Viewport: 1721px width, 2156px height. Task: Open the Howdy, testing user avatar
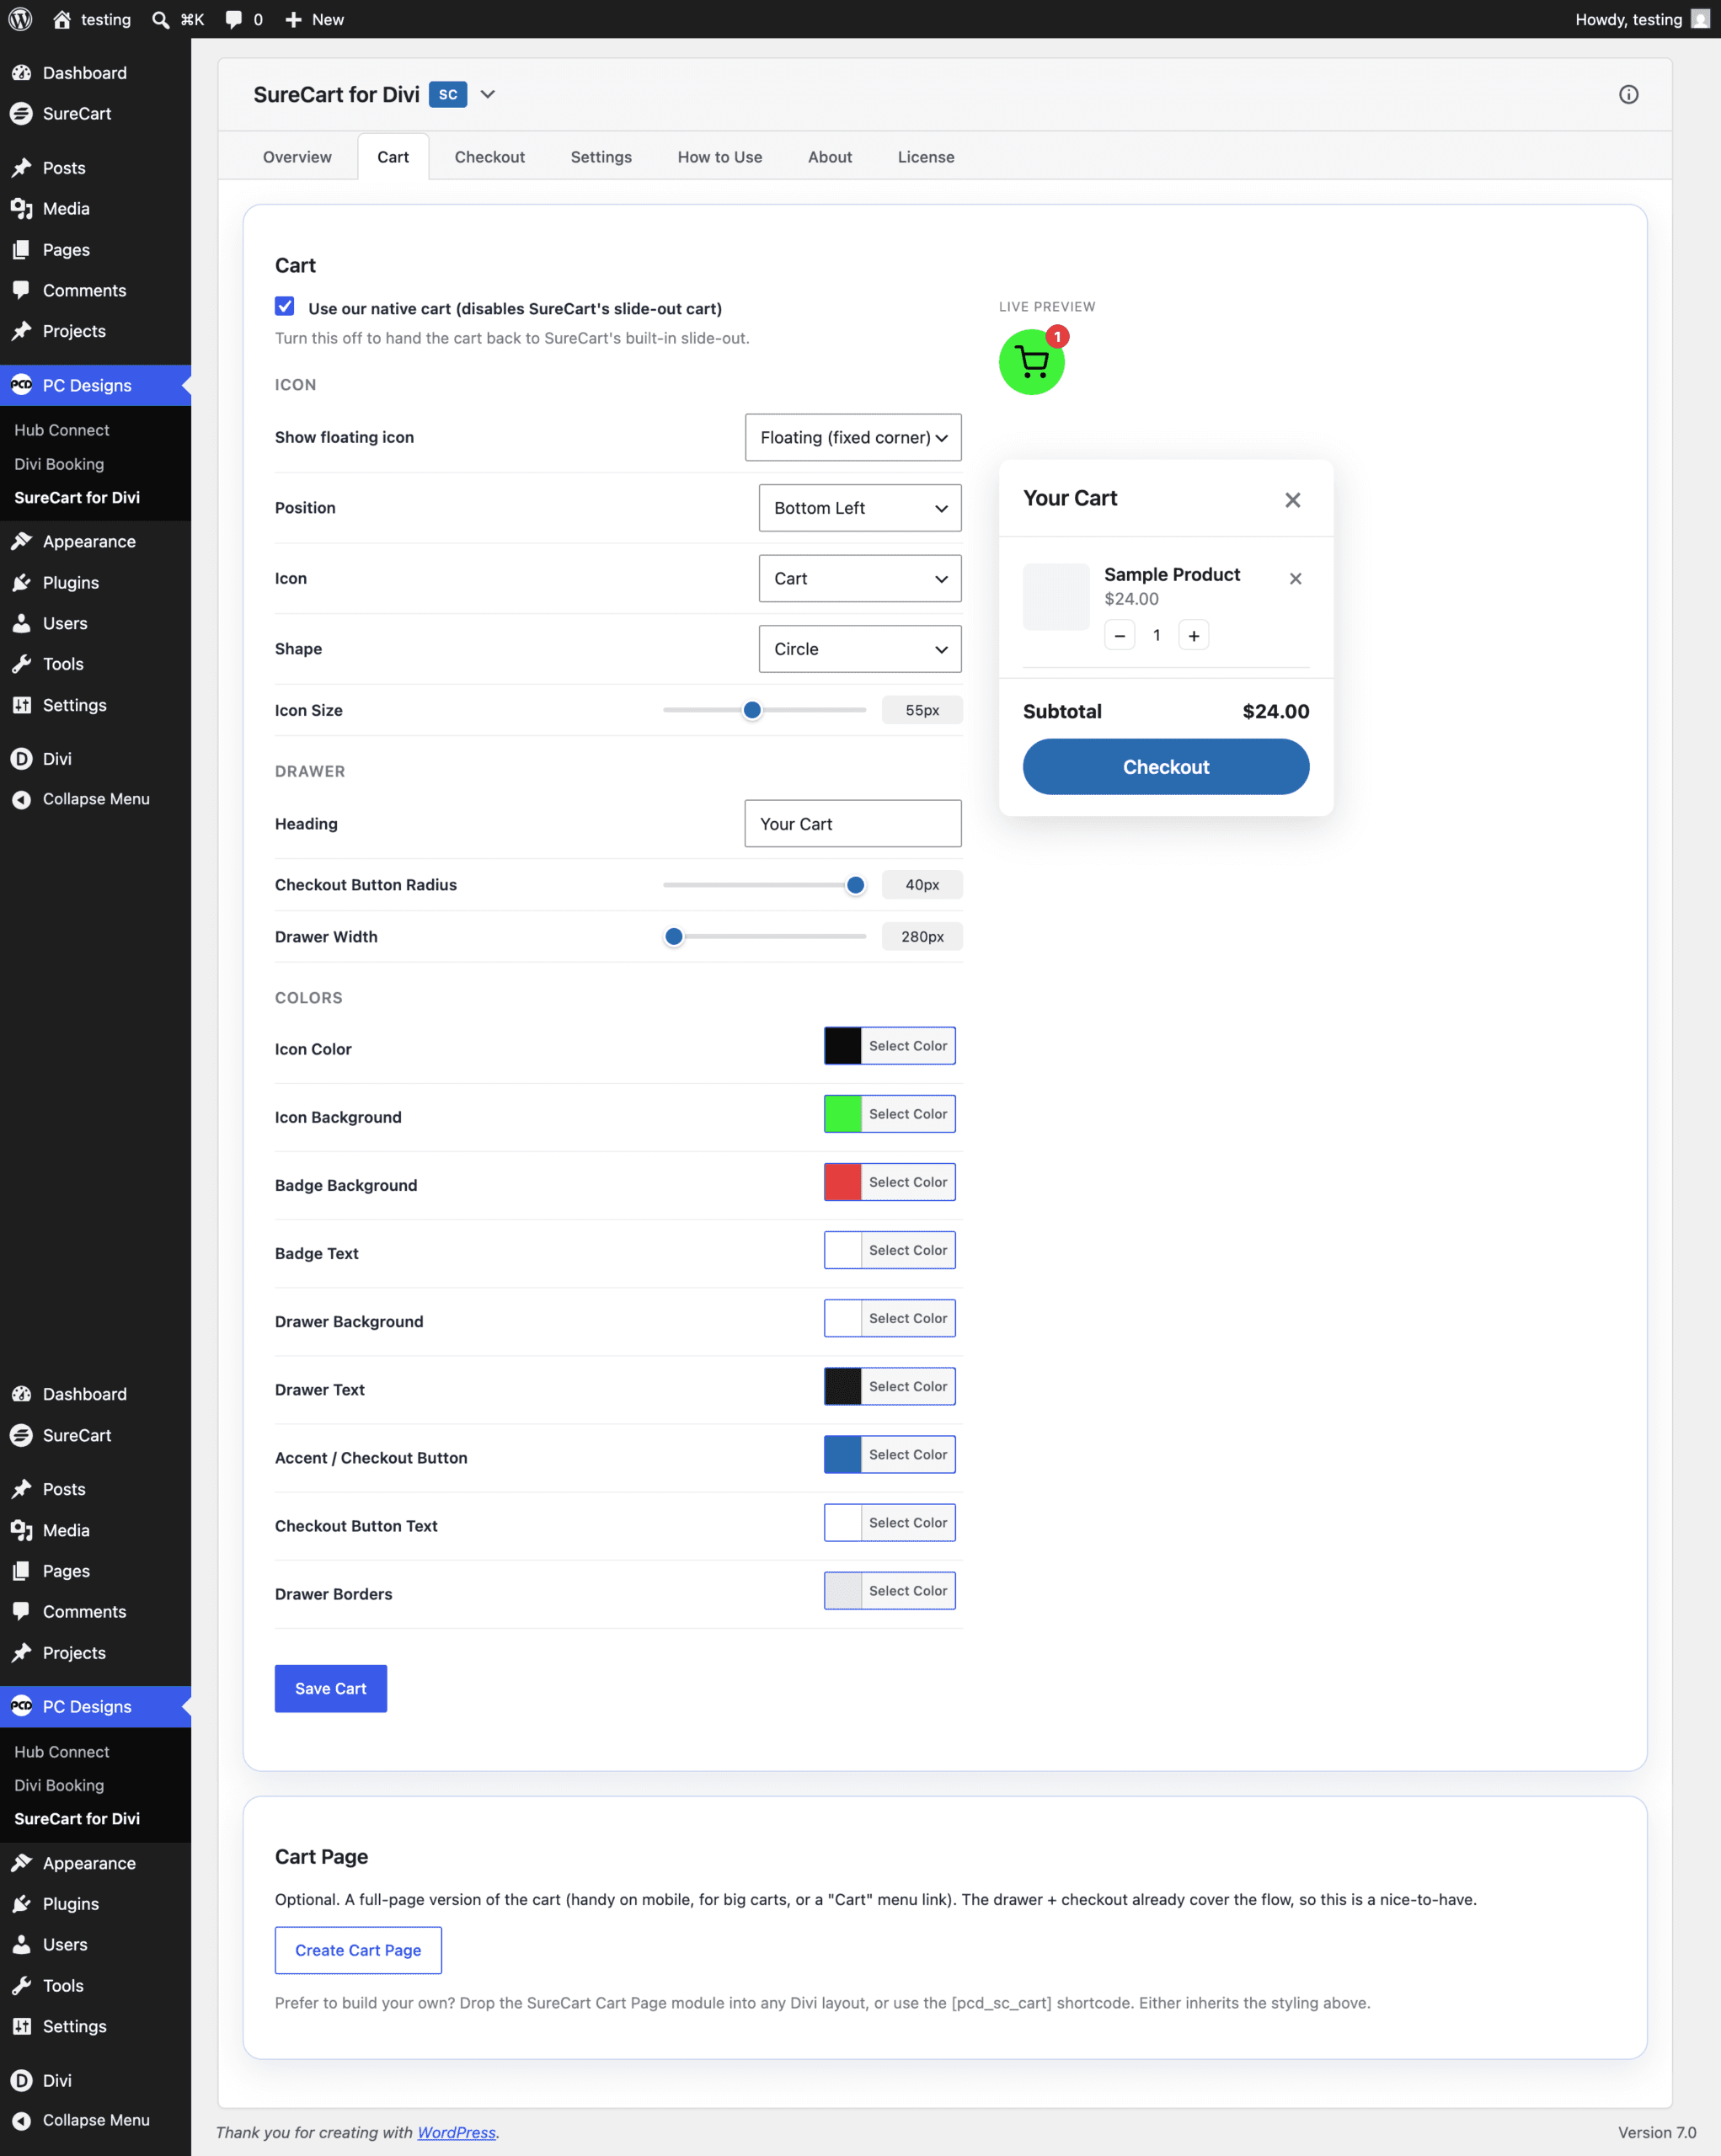(1699, 19)
